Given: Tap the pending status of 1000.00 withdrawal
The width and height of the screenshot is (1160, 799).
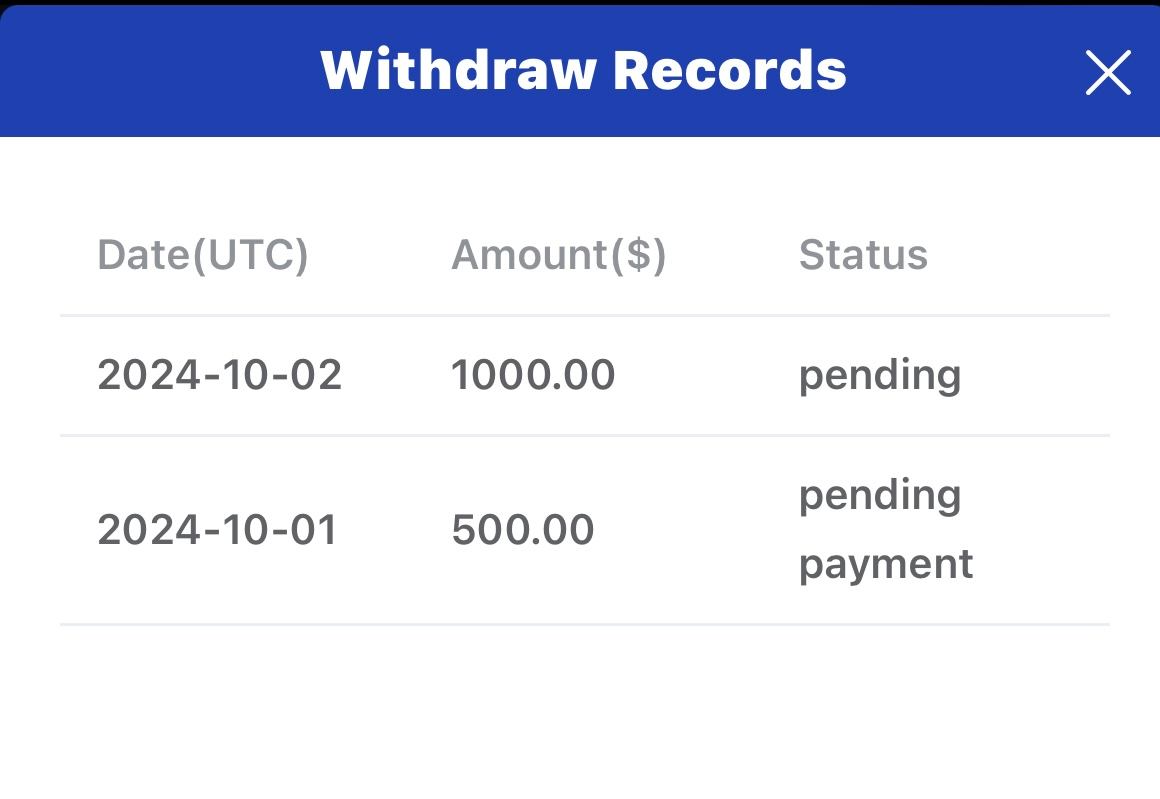Looking at the screenshot, I should 880,376.
